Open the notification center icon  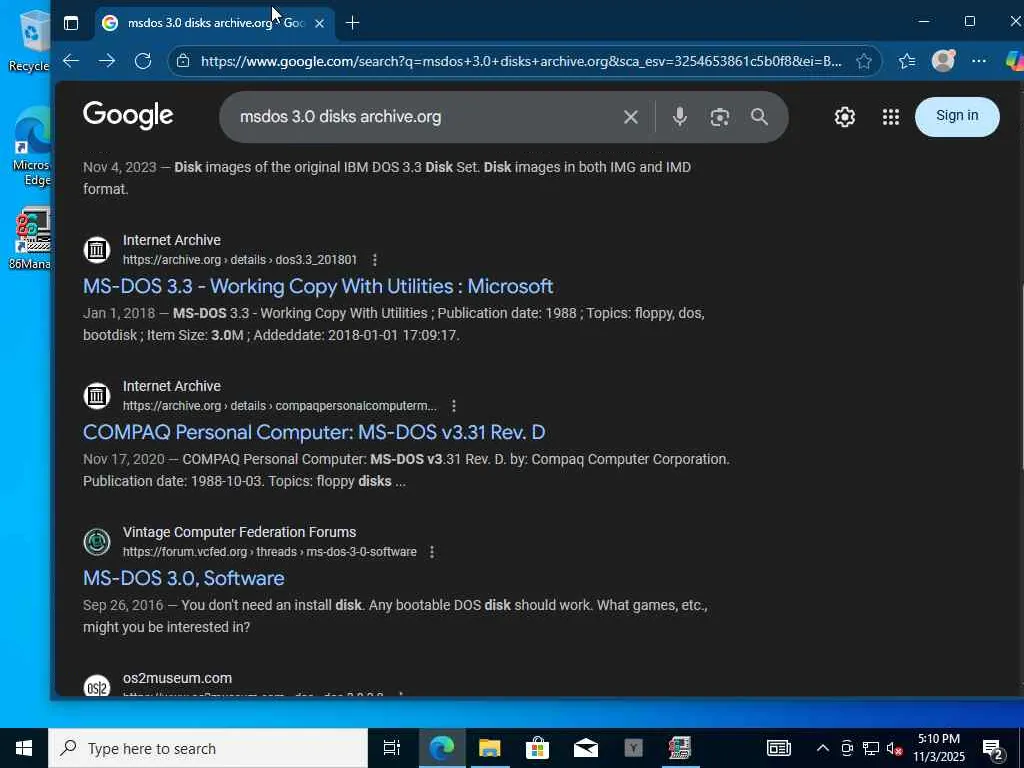pyautogui.click(x=993, y=748)
